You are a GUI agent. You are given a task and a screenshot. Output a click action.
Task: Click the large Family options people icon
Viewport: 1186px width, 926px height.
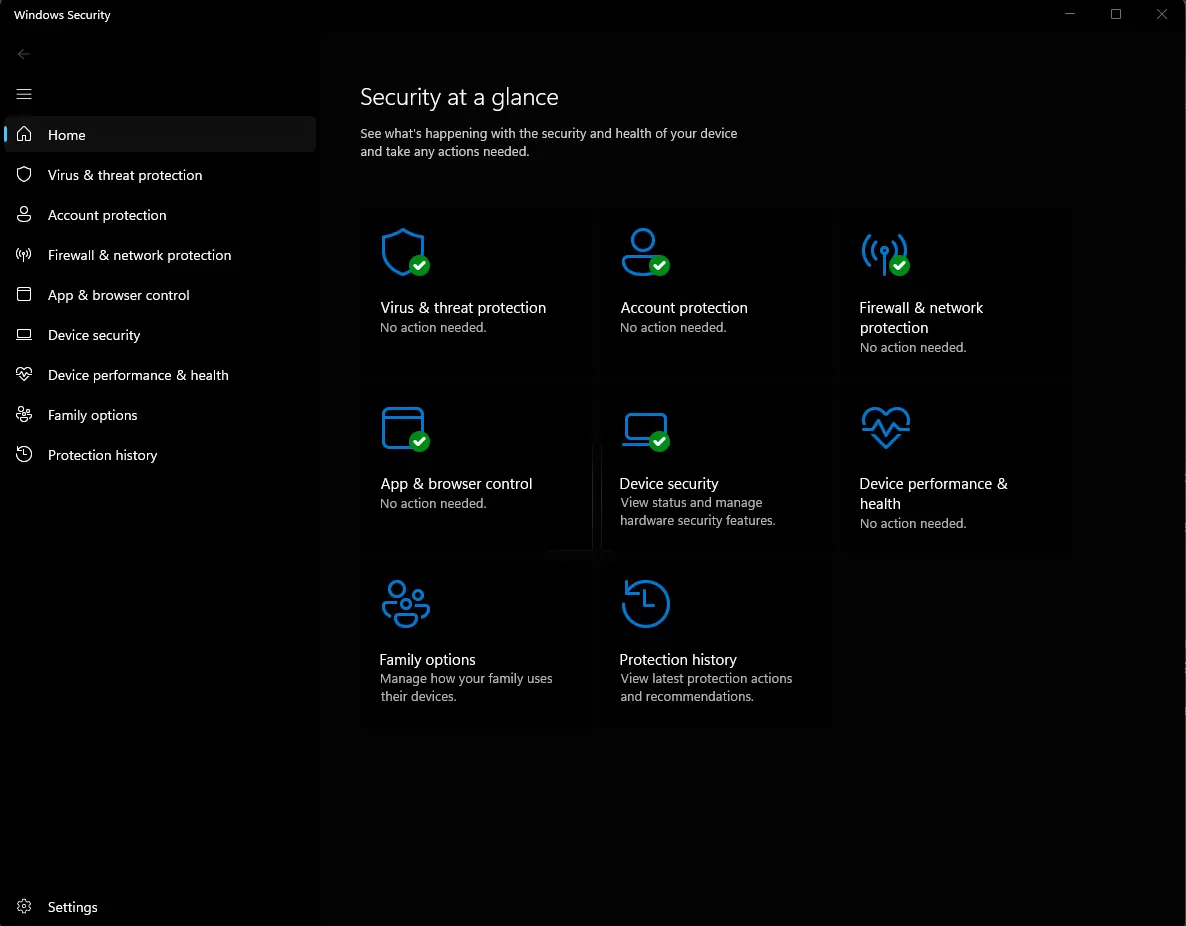405,604
